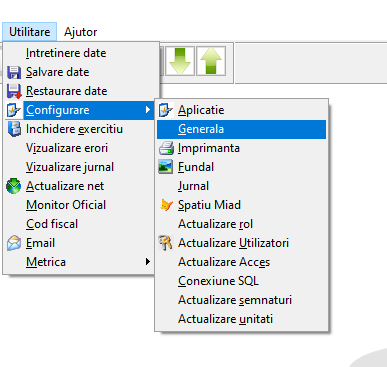The image size is (387, 367).
Task: Select Actualizare Acces entry
Action: tap(241, 262)
